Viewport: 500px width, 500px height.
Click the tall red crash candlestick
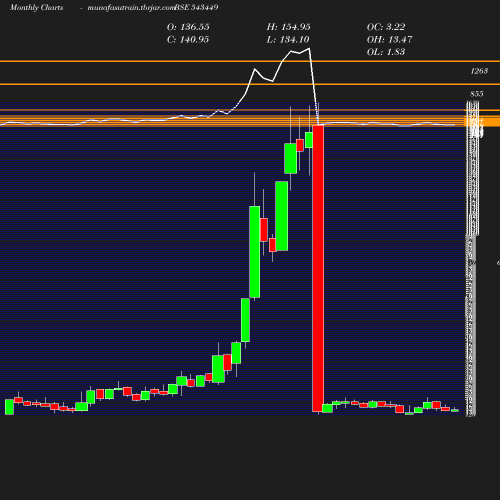coord(318,268)
